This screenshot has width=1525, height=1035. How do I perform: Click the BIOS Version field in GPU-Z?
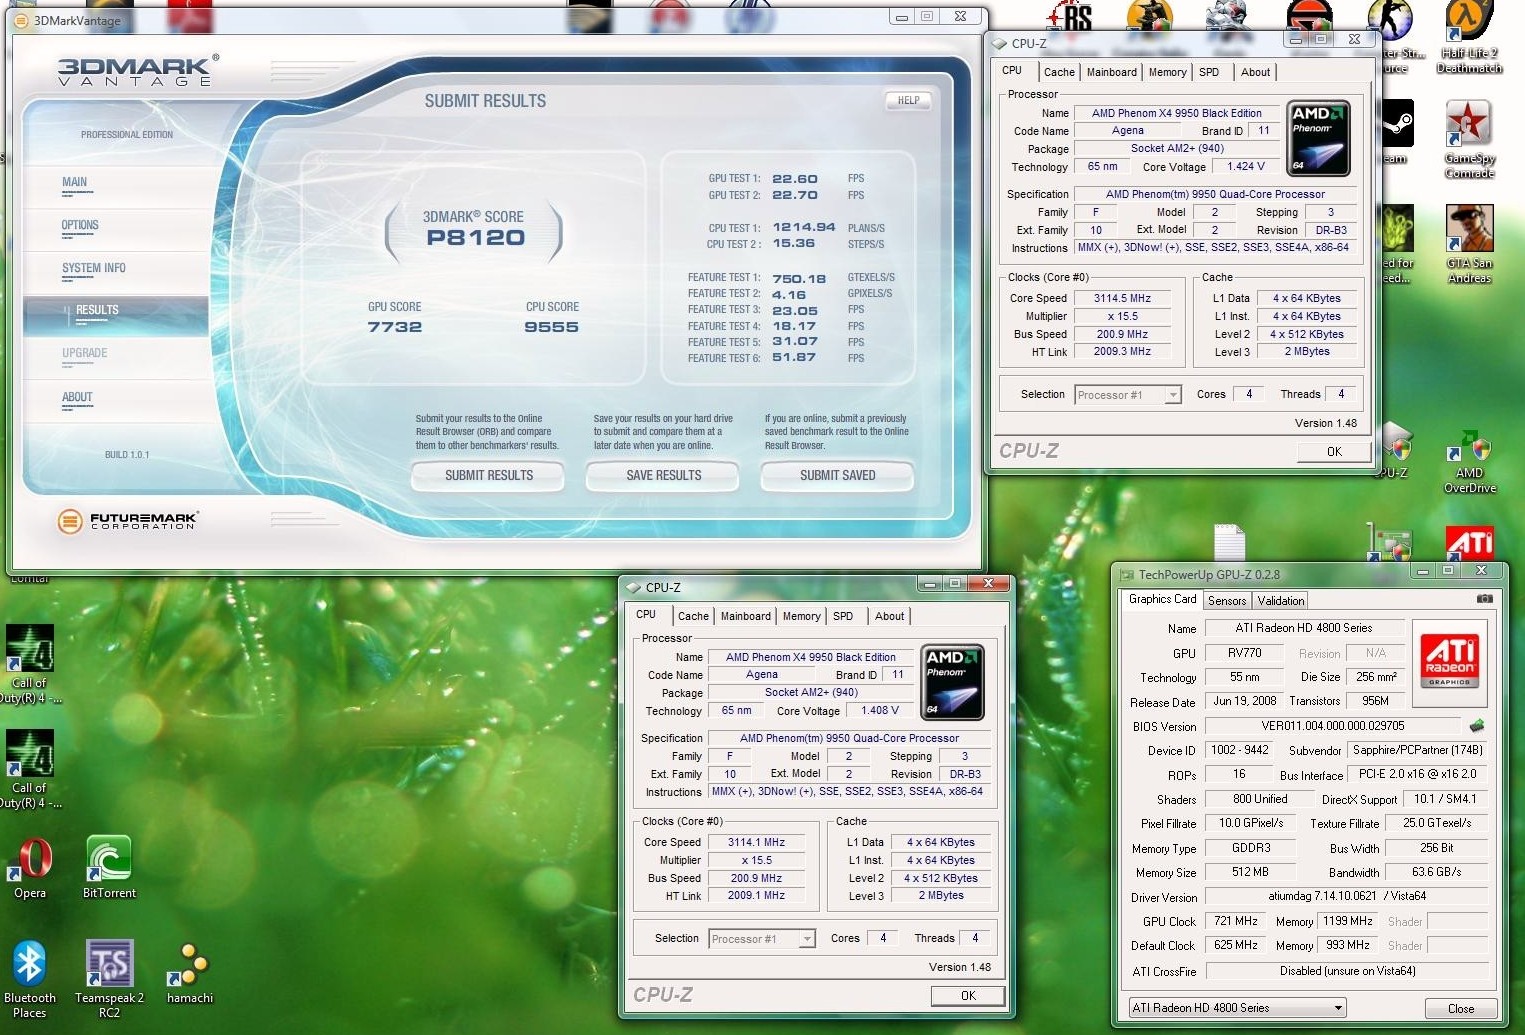tap(1333, 726)
